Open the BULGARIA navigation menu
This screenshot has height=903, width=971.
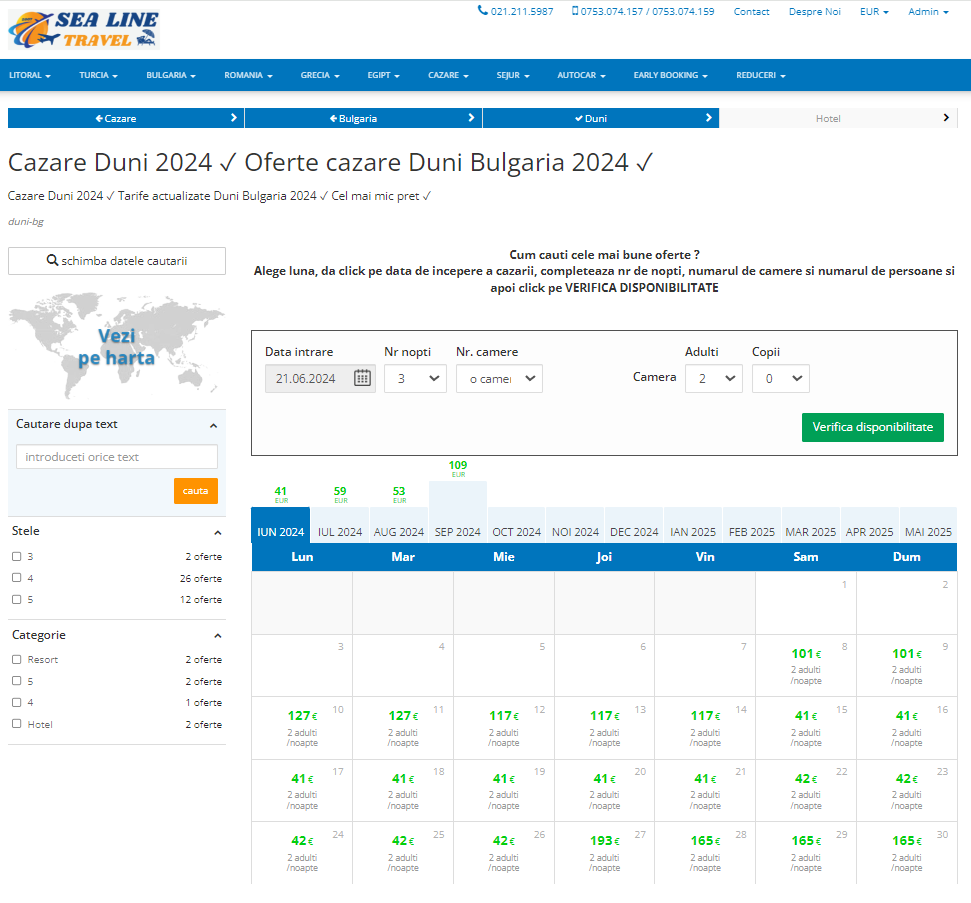[x=171, y=75]
